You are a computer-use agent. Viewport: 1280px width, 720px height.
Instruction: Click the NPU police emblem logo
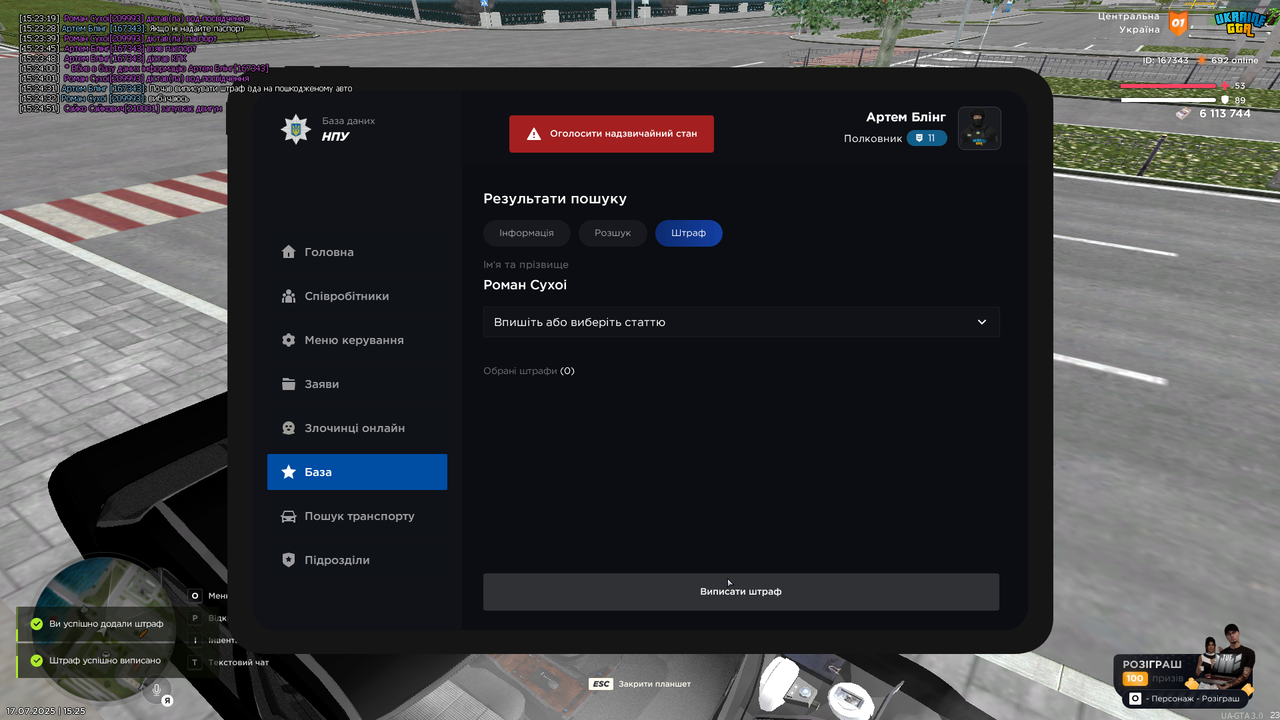click(x=296, y=129)
